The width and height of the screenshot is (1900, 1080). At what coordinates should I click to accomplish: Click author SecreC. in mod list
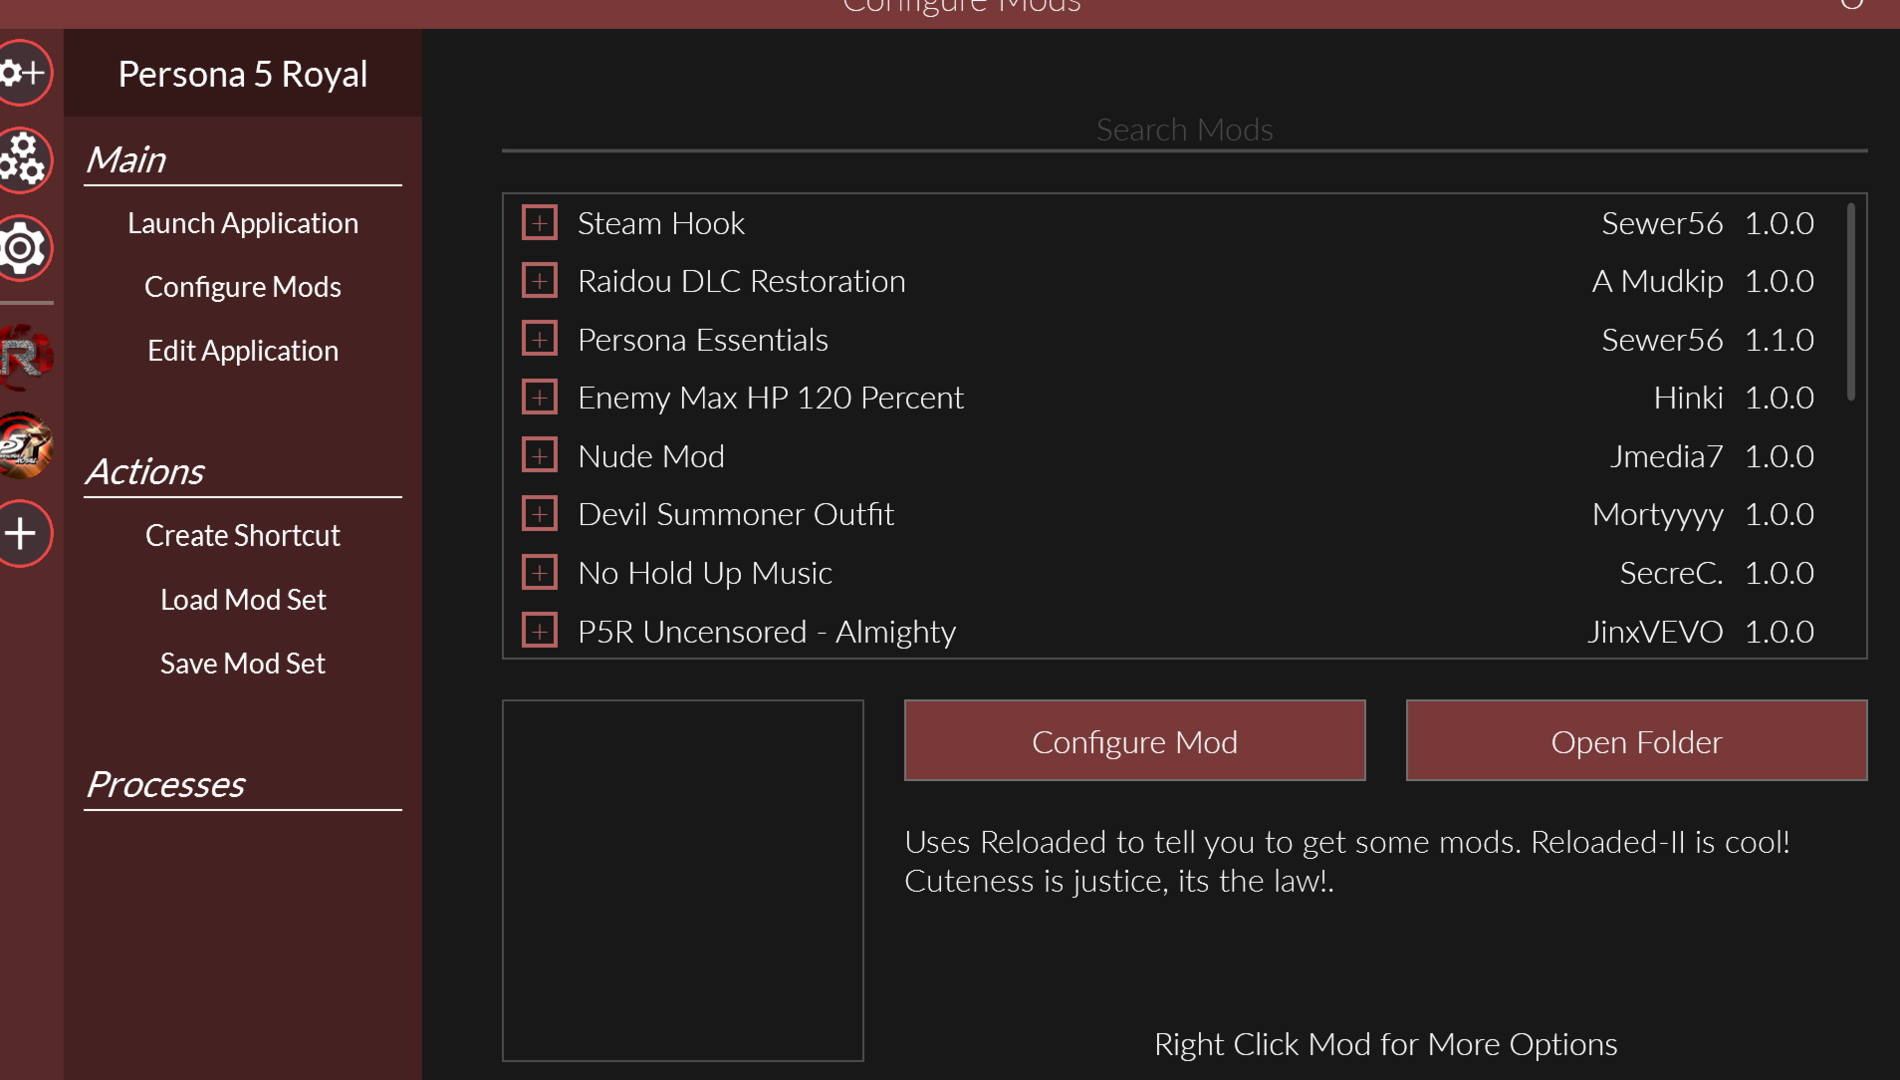tap(1671, 573)
